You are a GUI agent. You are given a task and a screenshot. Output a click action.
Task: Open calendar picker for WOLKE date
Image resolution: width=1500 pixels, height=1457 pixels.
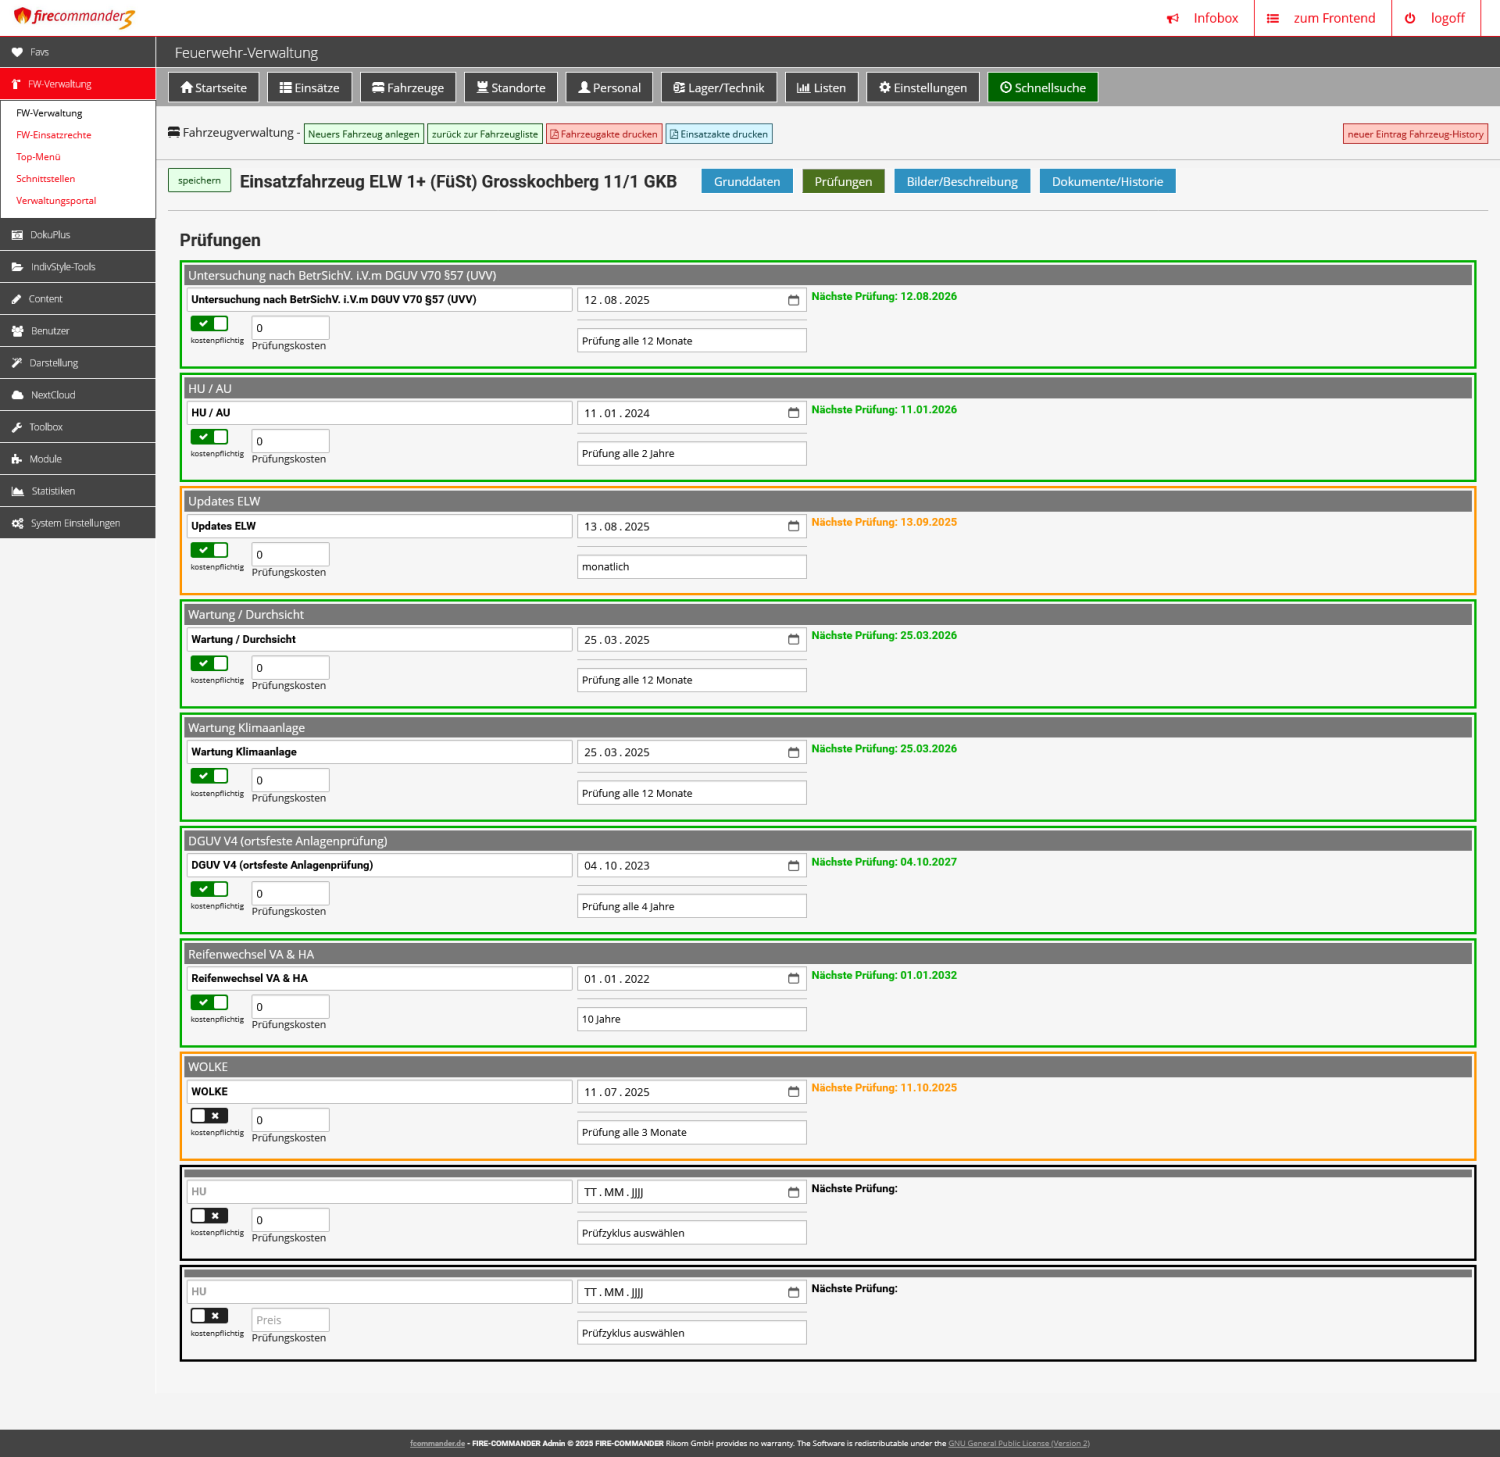(x=793, y=1092)
